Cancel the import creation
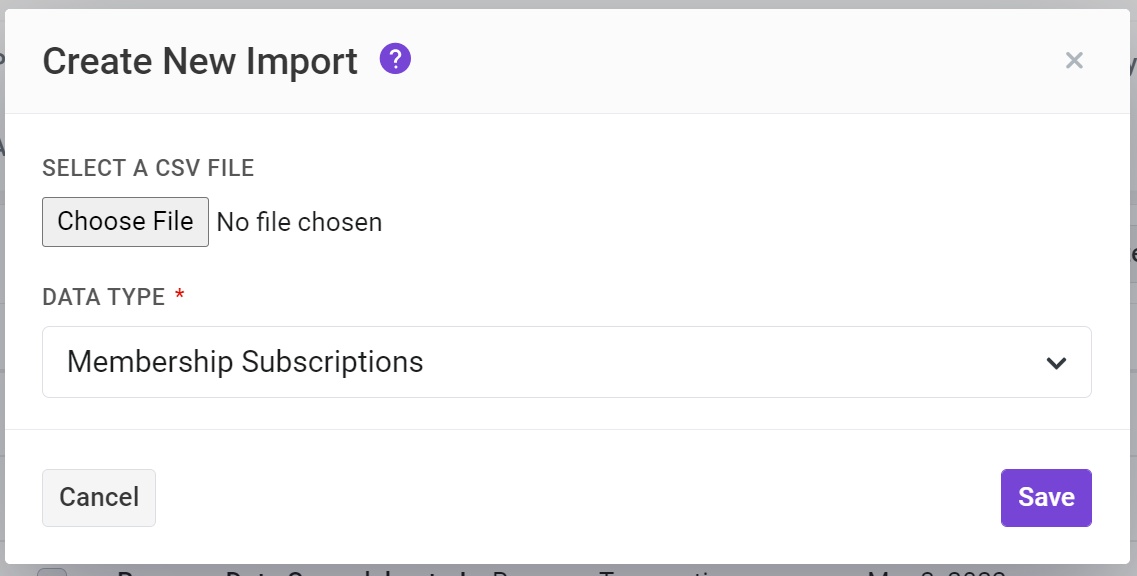1137x576 pixels. [x=99, y=498]
